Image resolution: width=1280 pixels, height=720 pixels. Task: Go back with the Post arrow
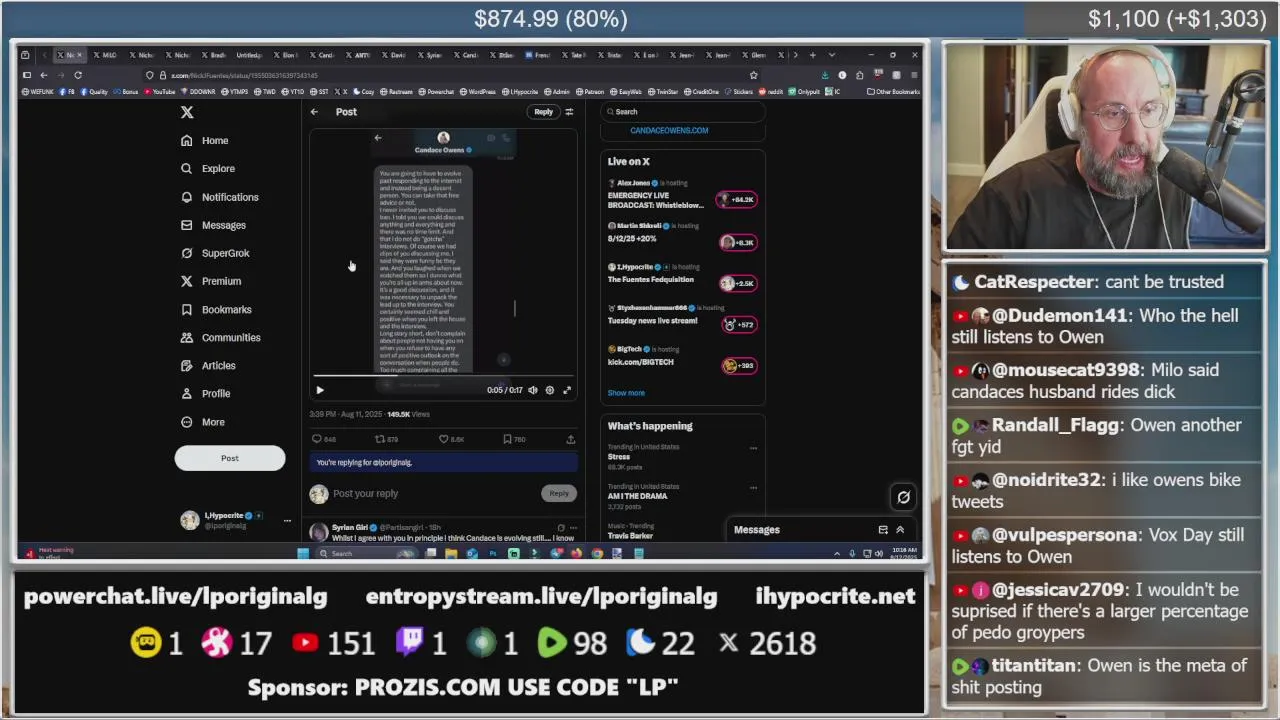click(314, 112)
